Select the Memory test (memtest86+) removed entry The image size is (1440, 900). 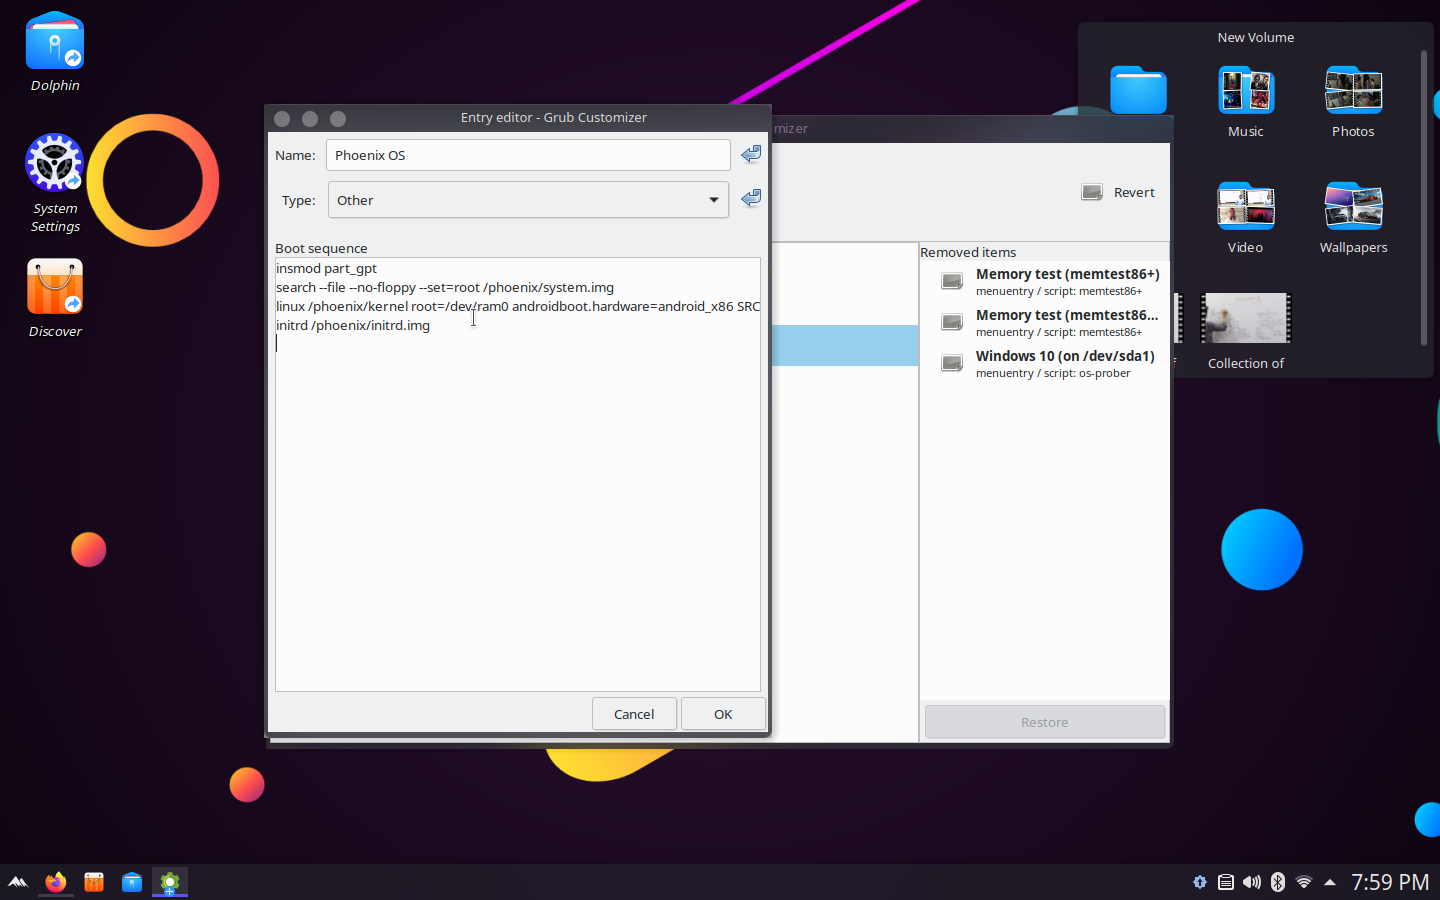(1067, 281)
